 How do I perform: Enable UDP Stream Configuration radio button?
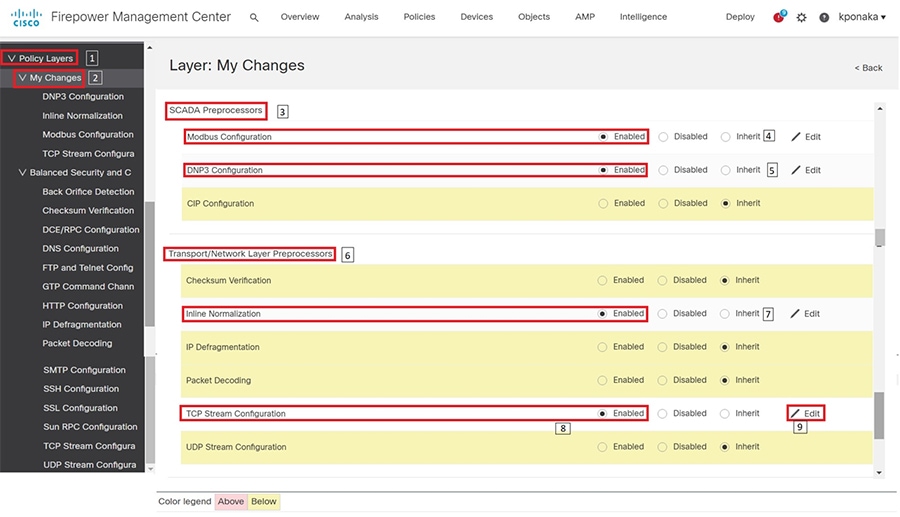[602, 446]
